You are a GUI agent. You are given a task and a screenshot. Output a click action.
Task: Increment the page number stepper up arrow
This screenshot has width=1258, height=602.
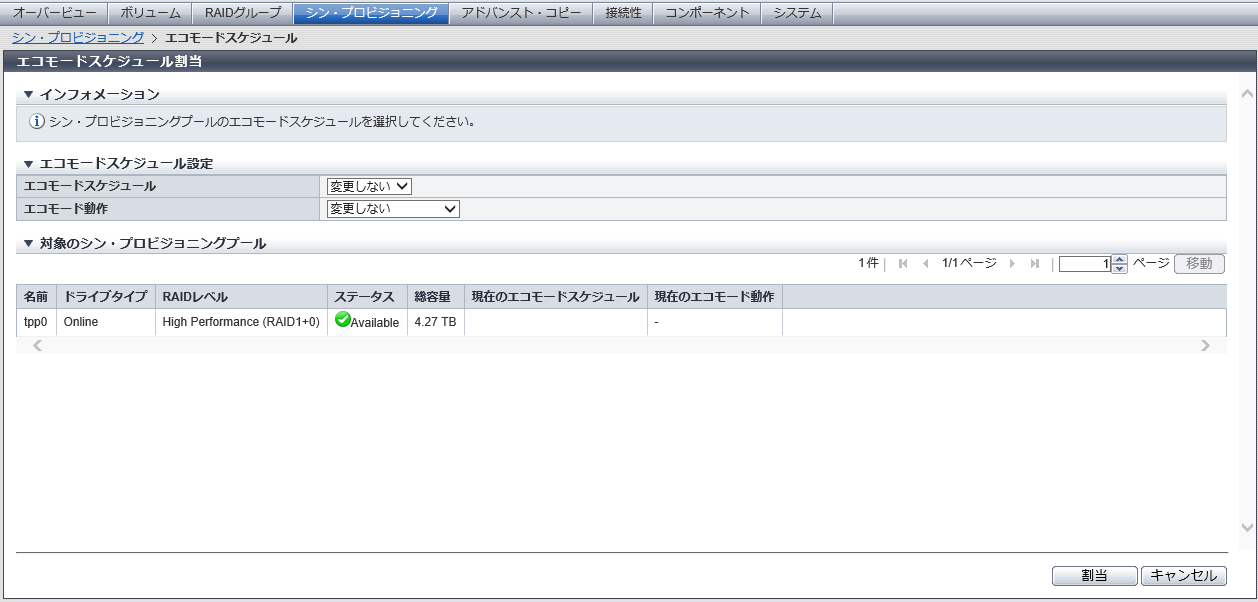click(x=1120, y=260)
